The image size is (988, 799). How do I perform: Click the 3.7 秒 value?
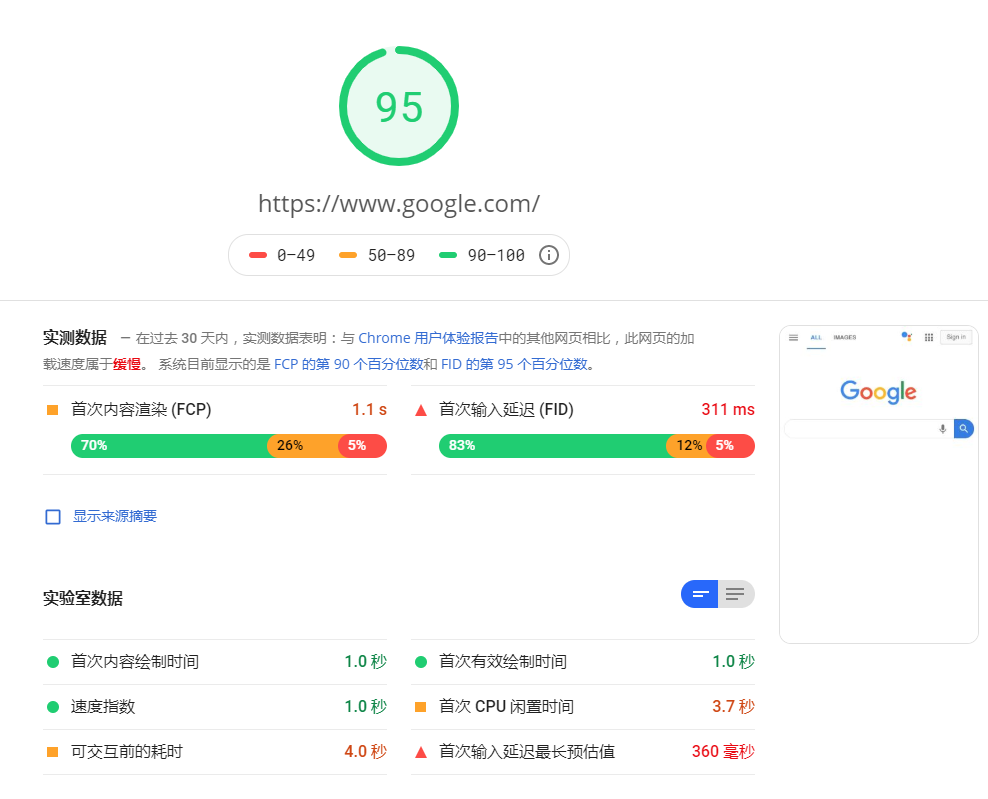pyautogui.click(x=733, y=706)
